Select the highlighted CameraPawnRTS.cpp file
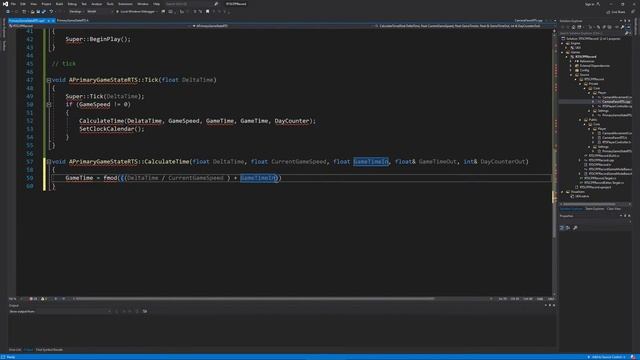 click(x=616, y=102)
